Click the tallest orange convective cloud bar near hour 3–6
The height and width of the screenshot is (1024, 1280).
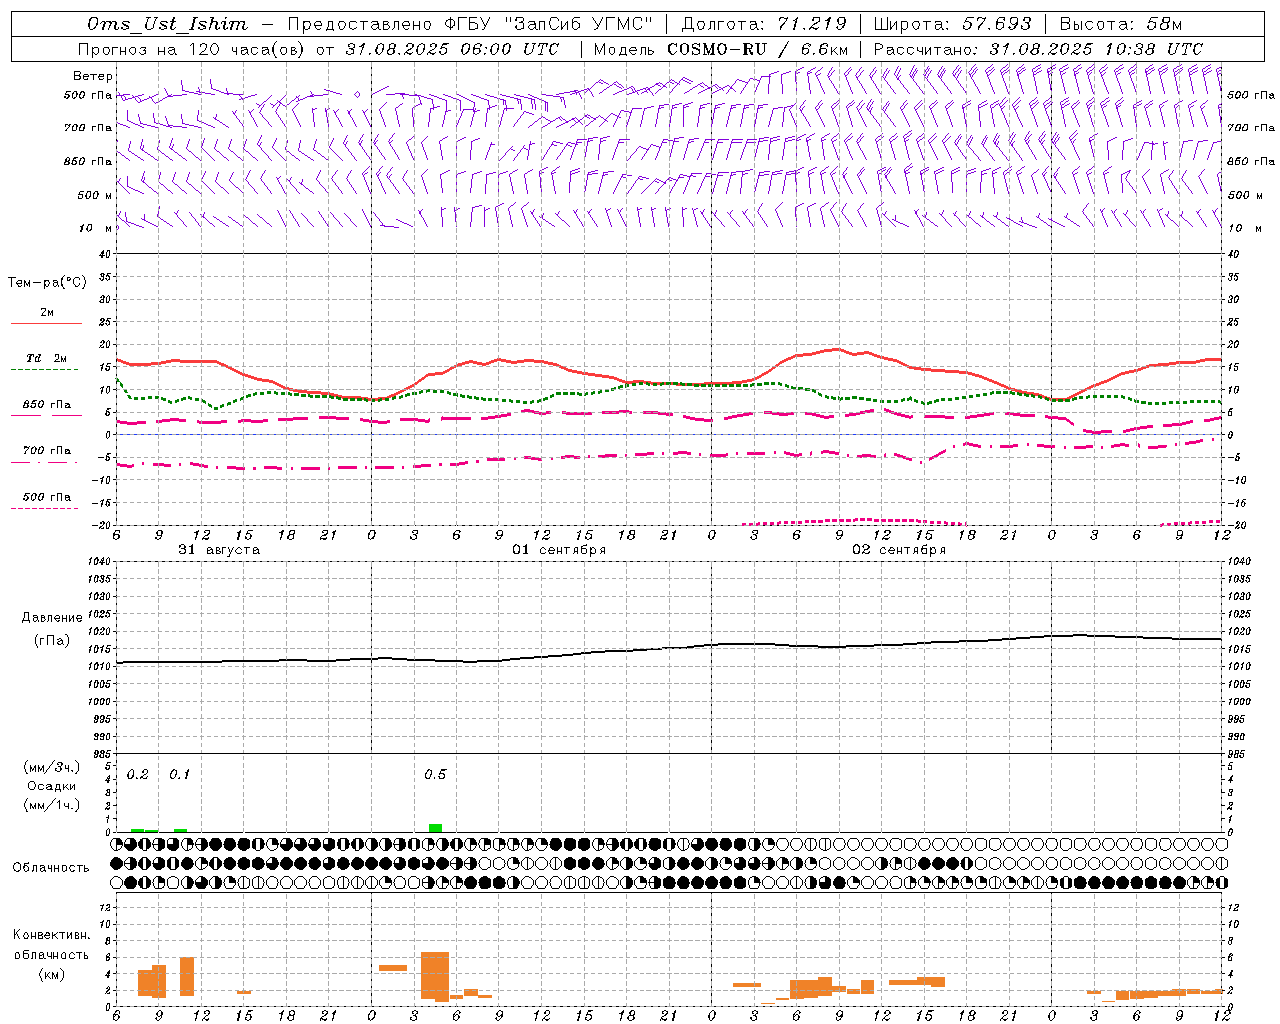pos(435,975)
